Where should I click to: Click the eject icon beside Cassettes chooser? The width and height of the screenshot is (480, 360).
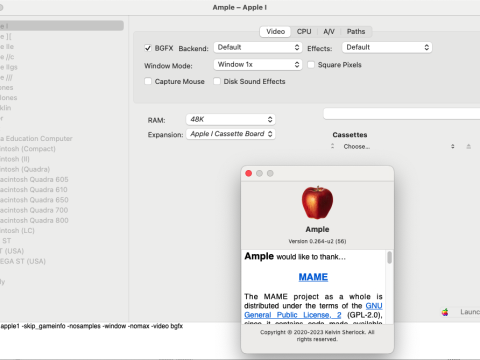coord(468,146)
